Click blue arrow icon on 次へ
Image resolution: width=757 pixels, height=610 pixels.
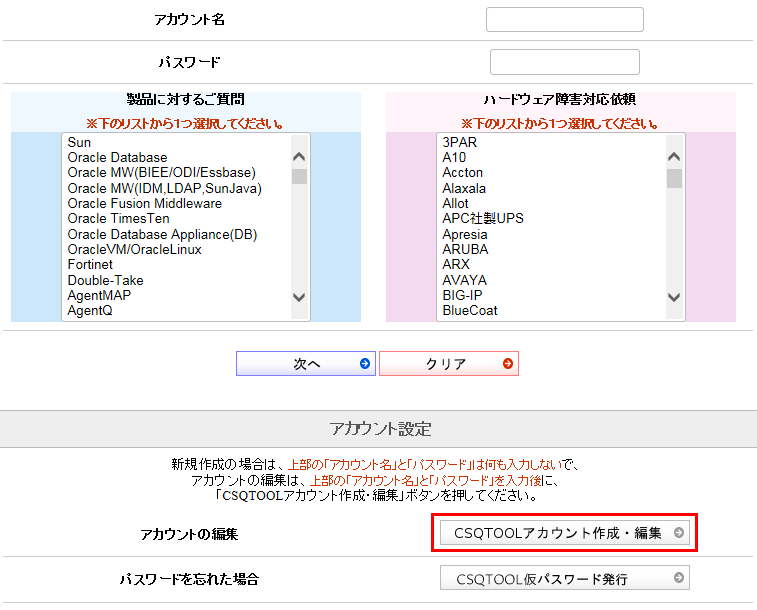click(365, 363)
